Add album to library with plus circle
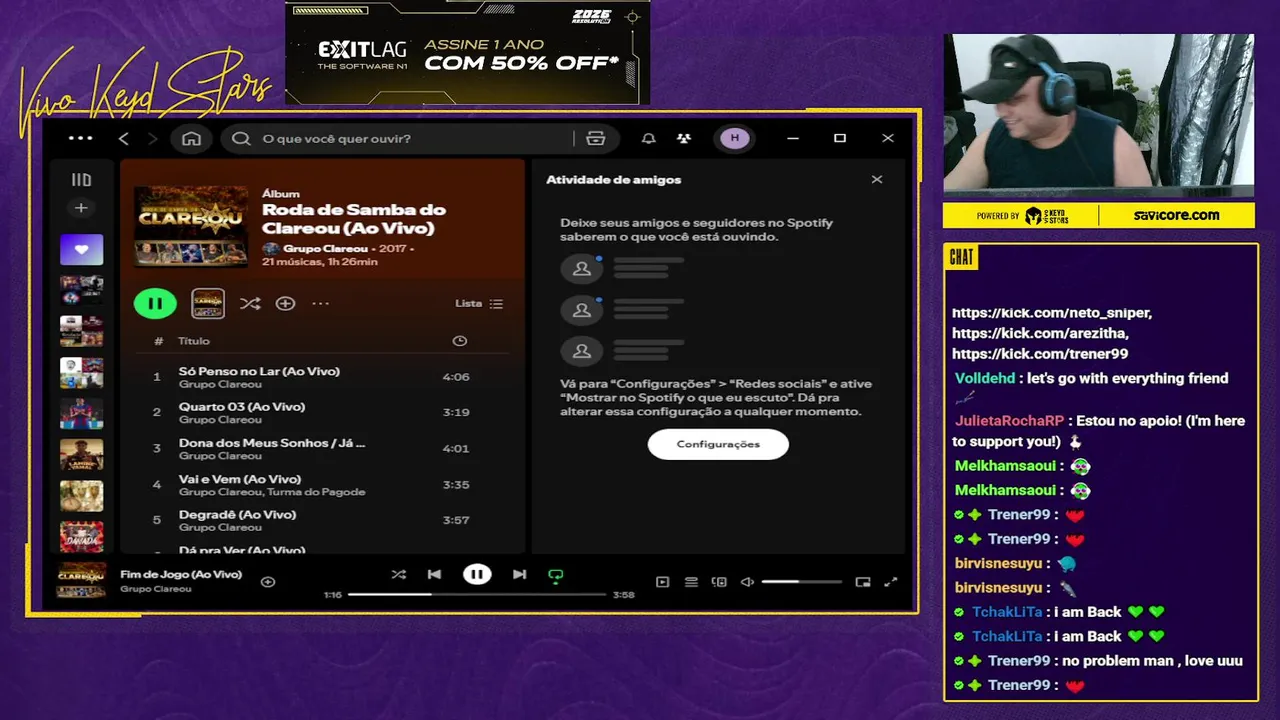 coord(285,303)
